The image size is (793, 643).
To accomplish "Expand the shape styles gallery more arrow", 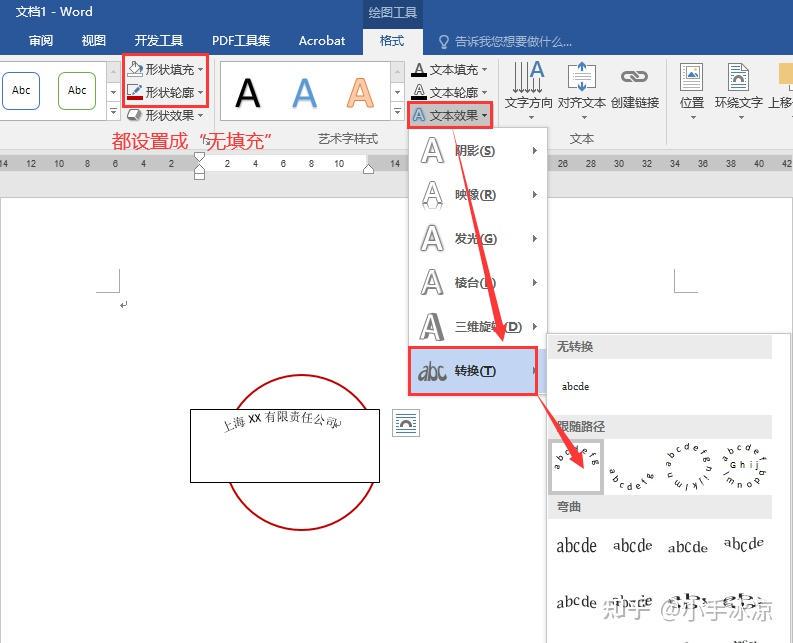I will pyautogui.click(x=113, y=111).
